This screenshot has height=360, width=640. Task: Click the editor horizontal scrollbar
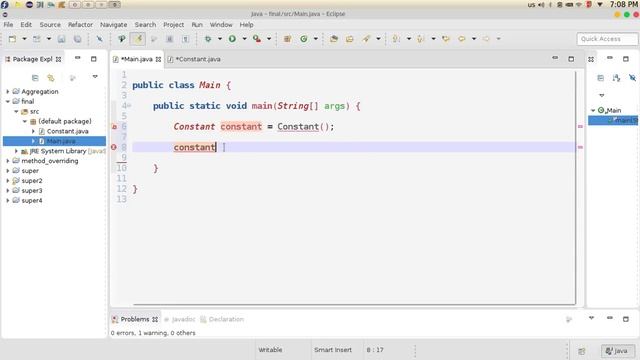[x=354, y=304]
